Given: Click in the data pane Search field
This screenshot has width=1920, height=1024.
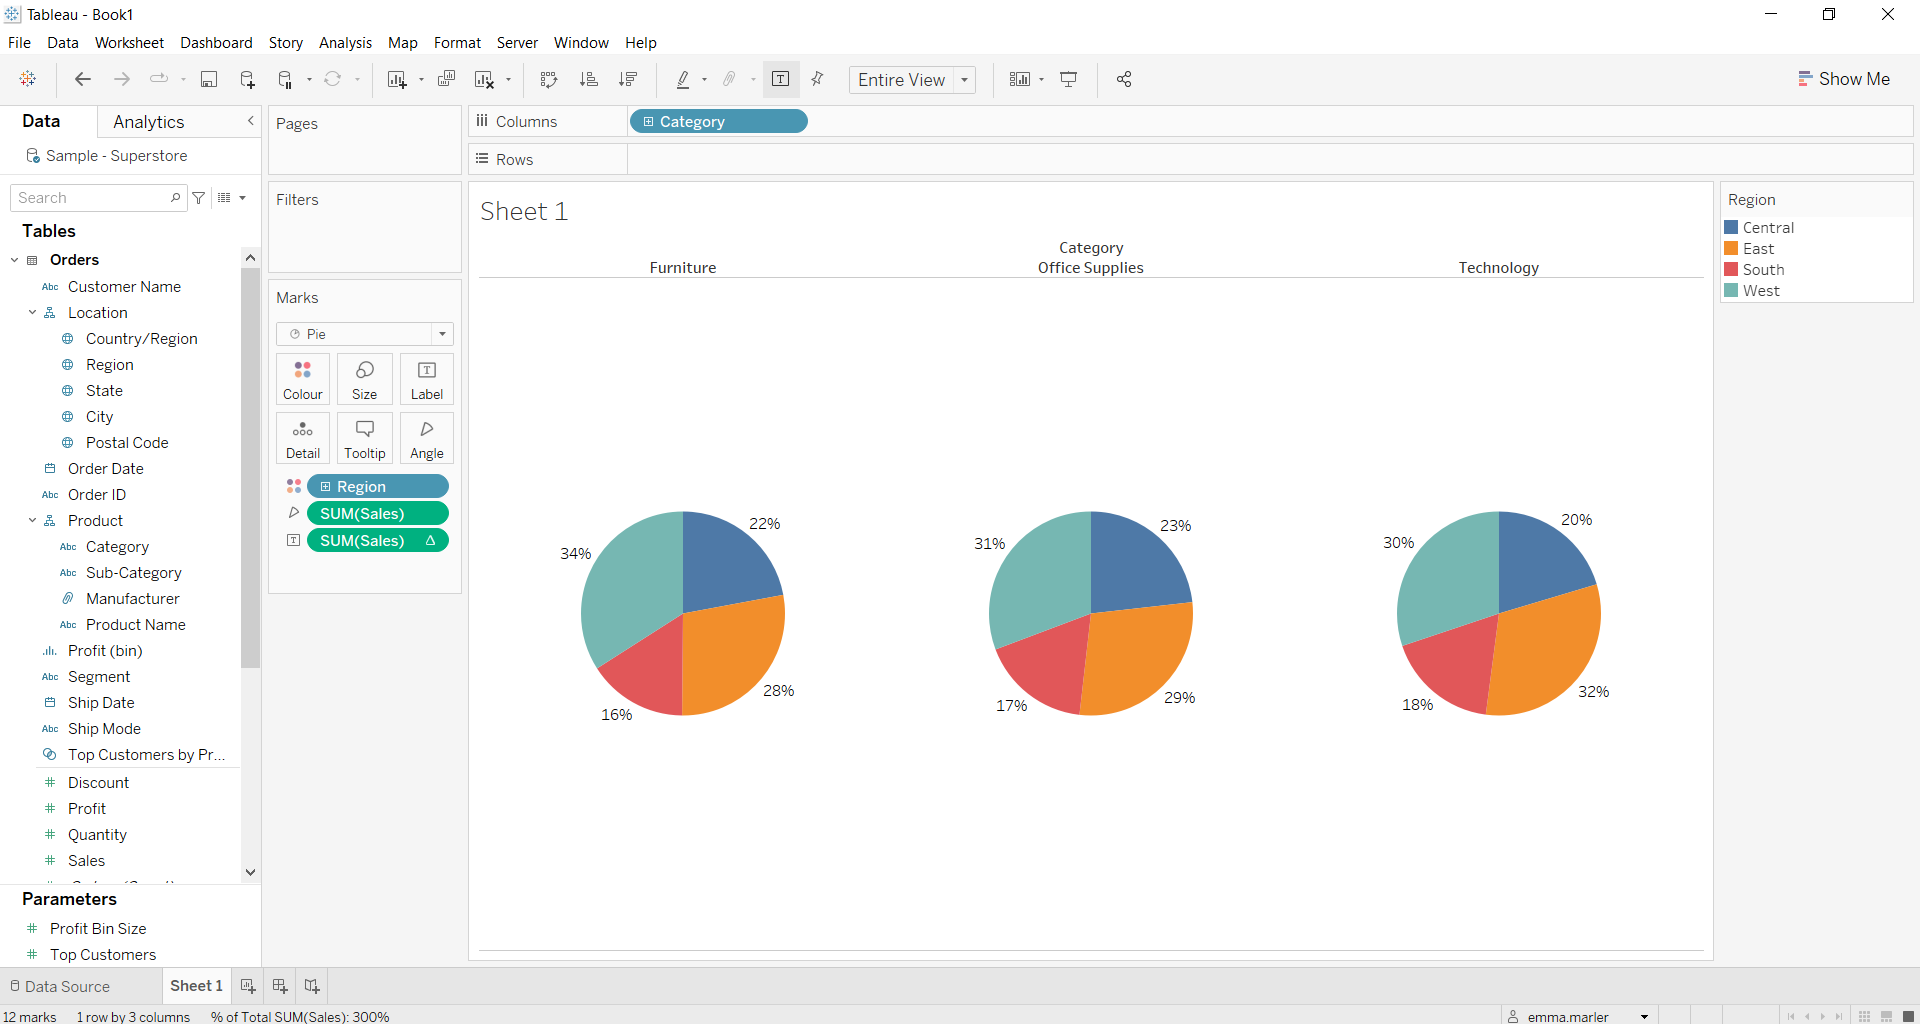Looking at the screenshot, I should click(90, 198).
